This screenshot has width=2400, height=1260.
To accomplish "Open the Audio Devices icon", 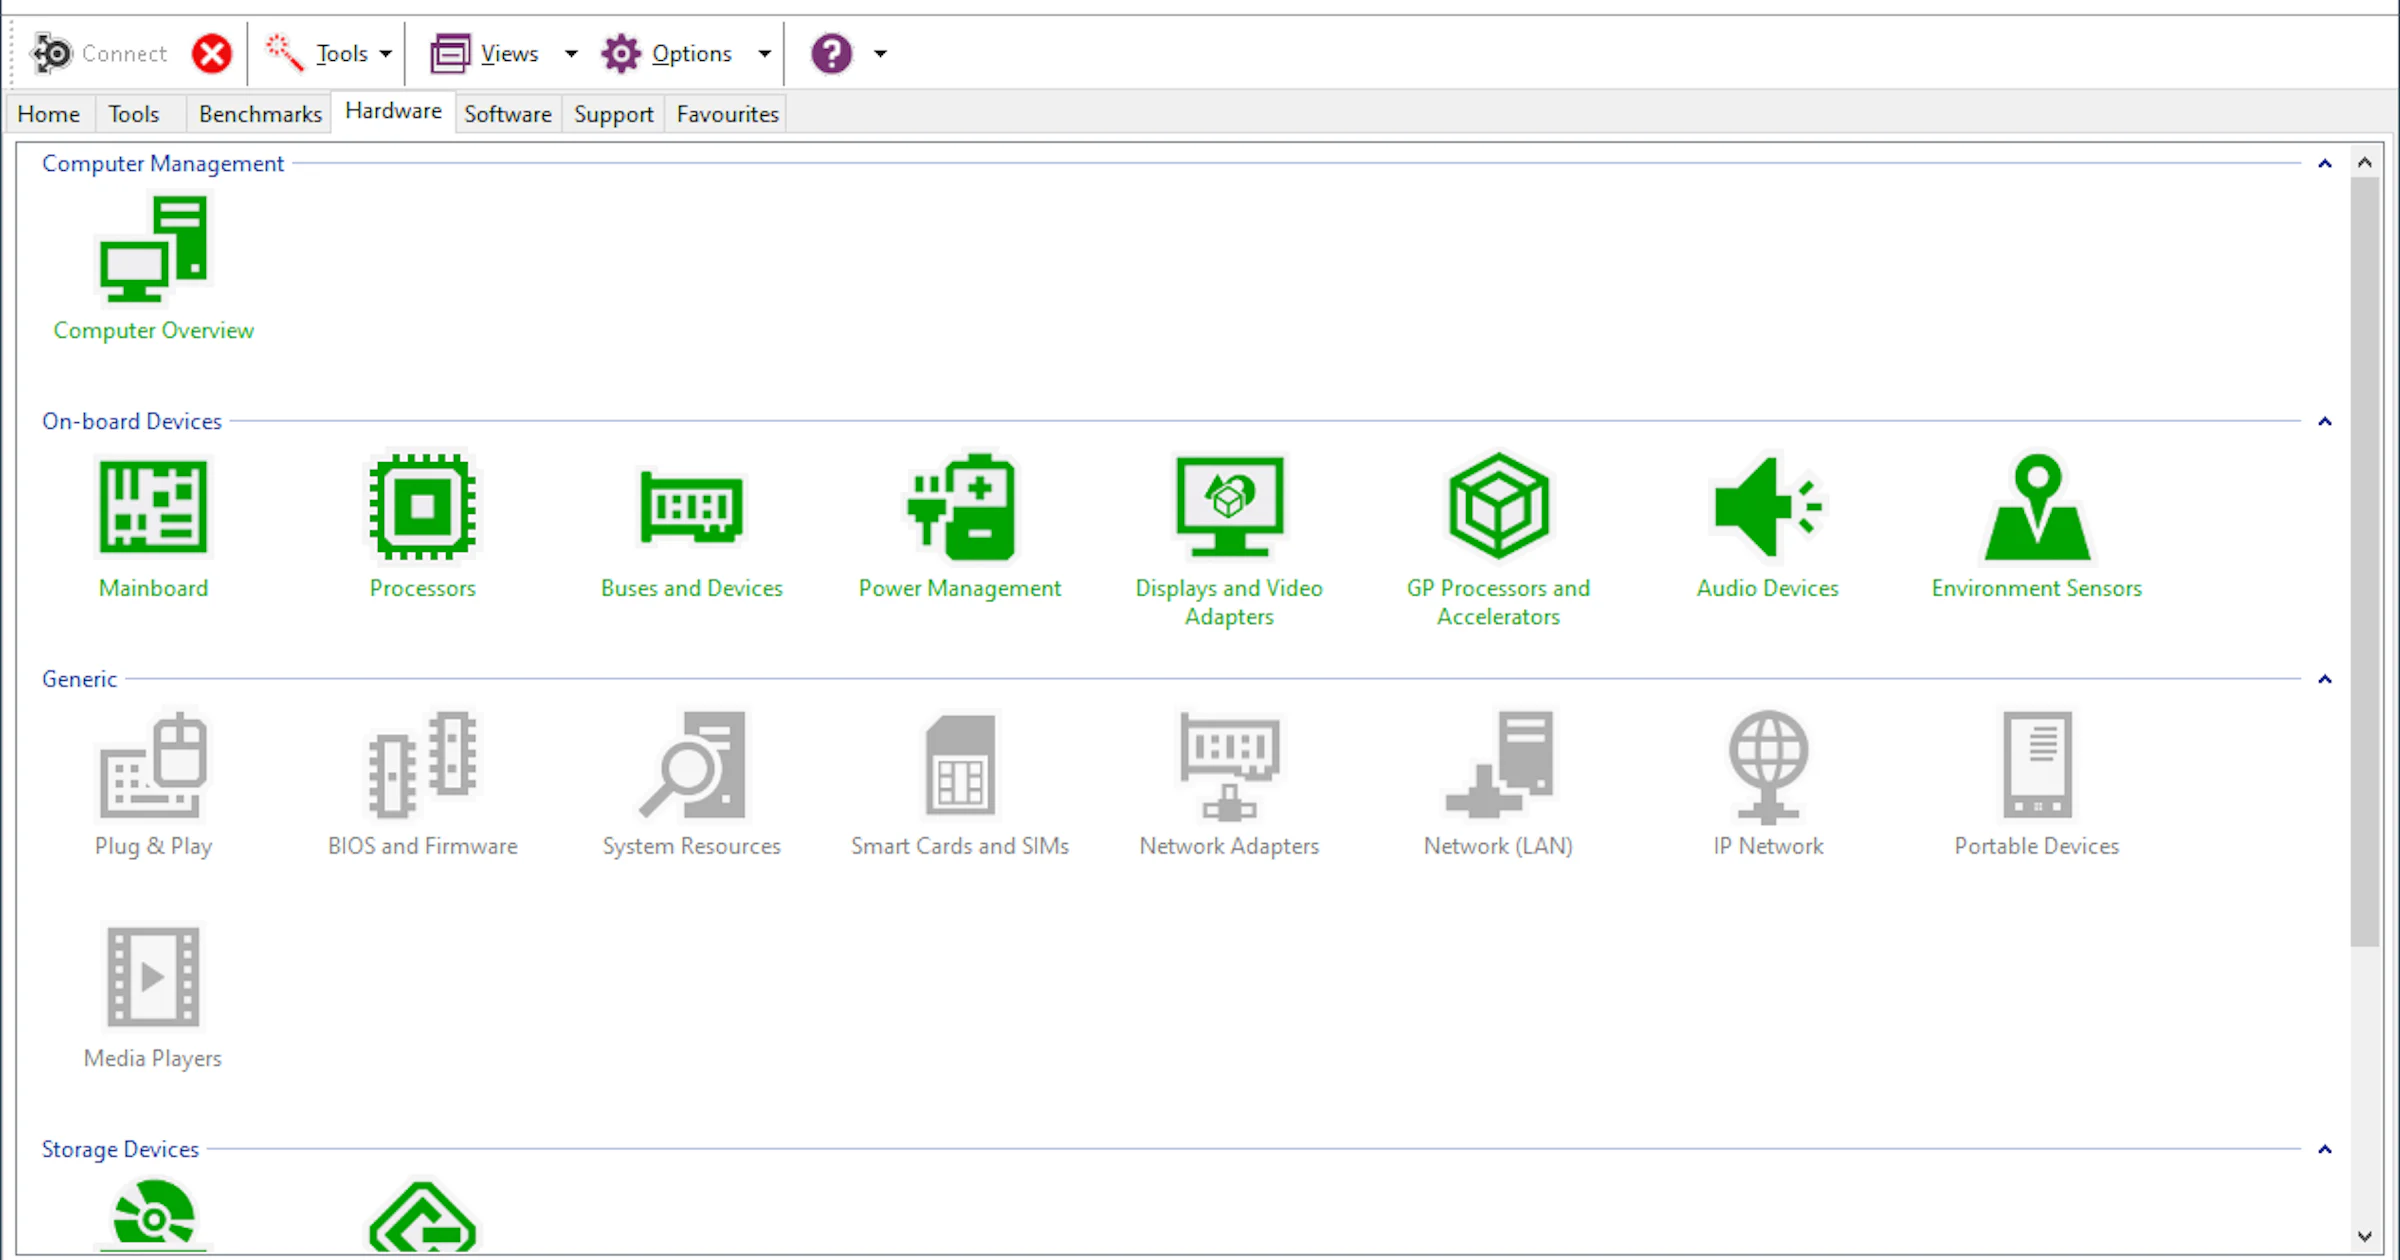I will 1767,507.
